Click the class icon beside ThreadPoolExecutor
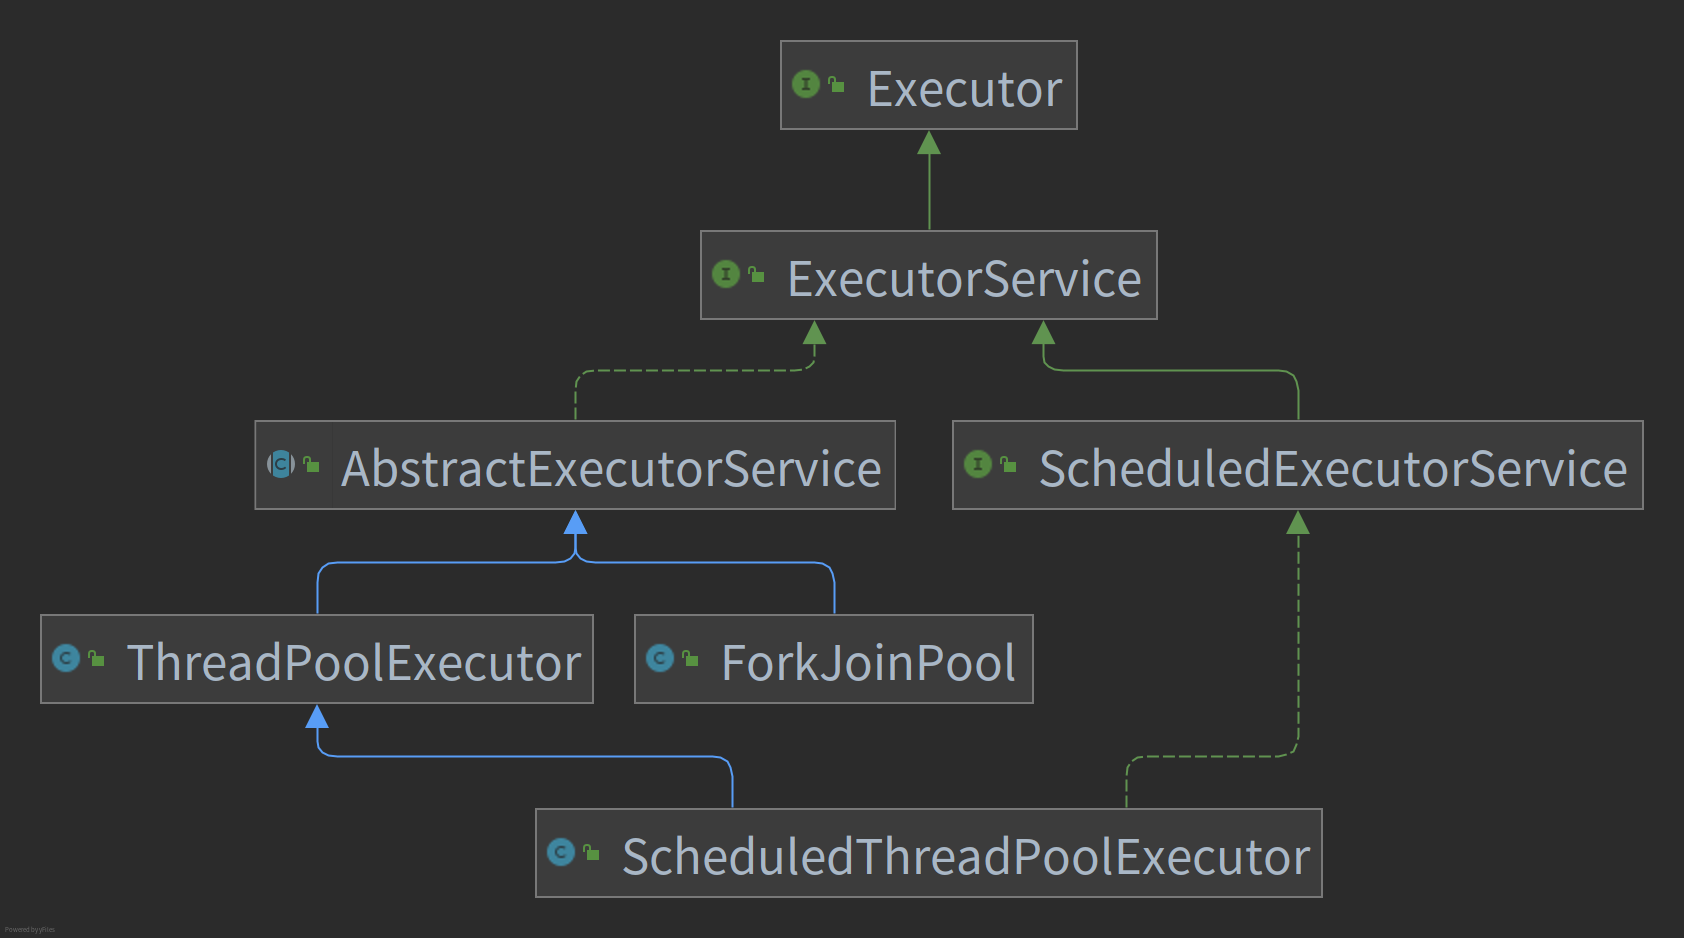 click(x=66, y=658)
